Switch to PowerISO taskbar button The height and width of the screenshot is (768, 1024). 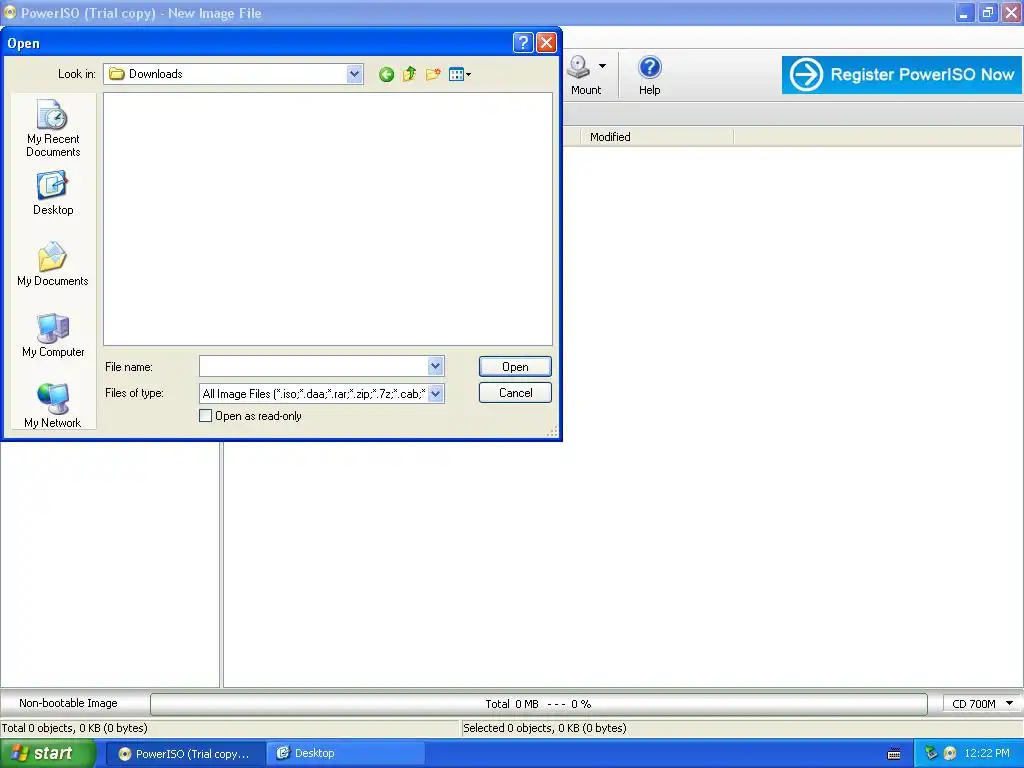[186, 754]
